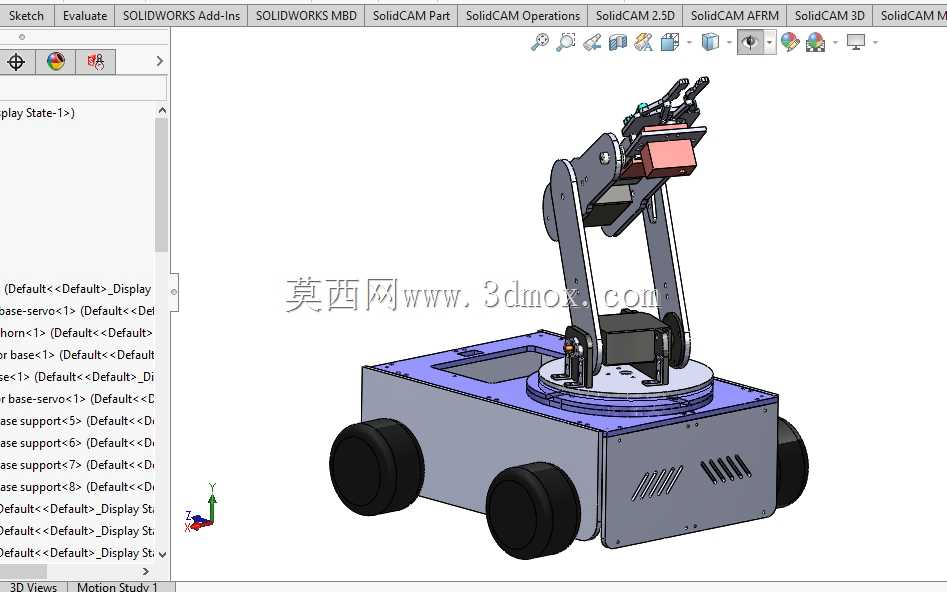Select the base support<6> tree item
The image size is (947, 592).
(77, 443)
